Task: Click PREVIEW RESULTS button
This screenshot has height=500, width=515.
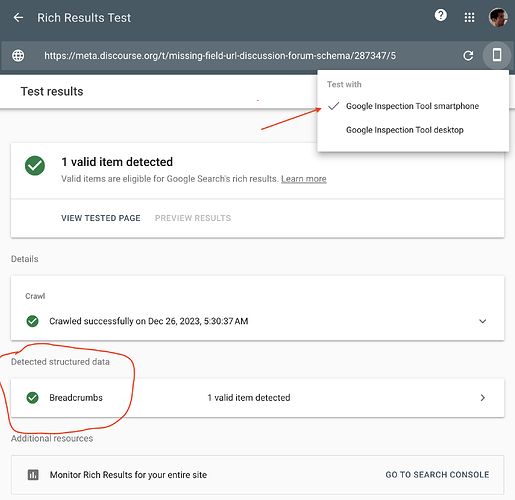Action: tap(193, 218)
